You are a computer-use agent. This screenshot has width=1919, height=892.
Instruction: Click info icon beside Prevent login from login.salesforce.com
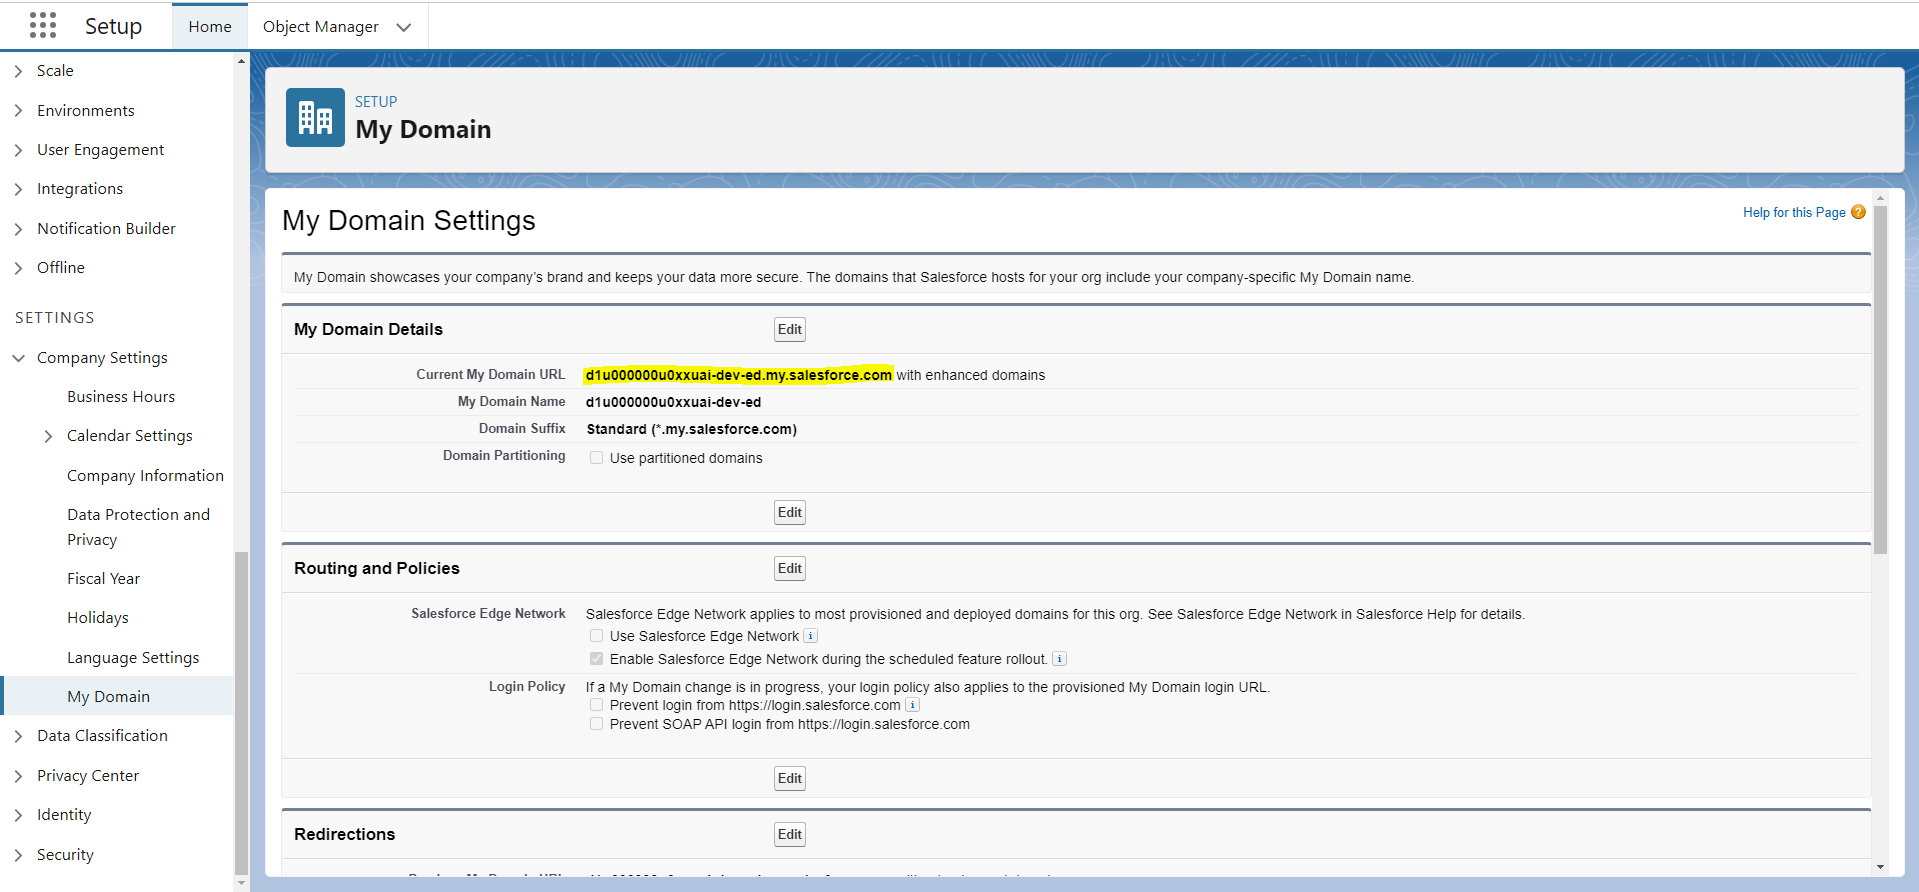tap(912, 705)
